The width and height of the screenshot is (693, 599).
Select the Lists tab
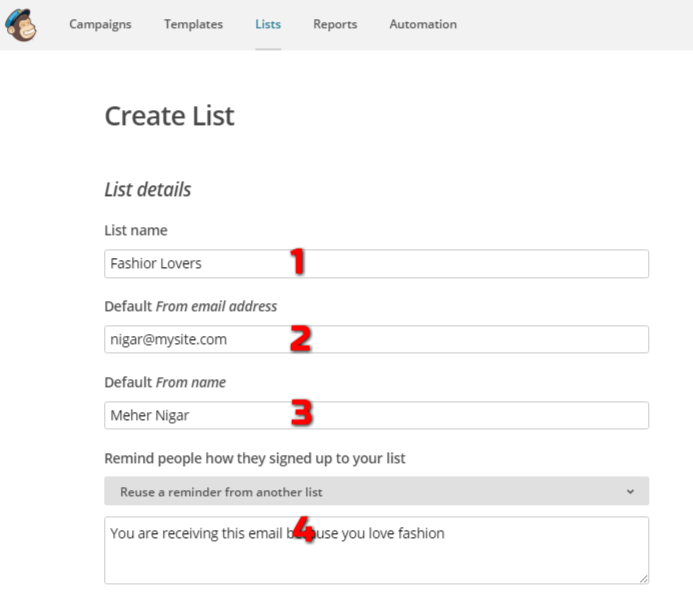tap(268, 24)
